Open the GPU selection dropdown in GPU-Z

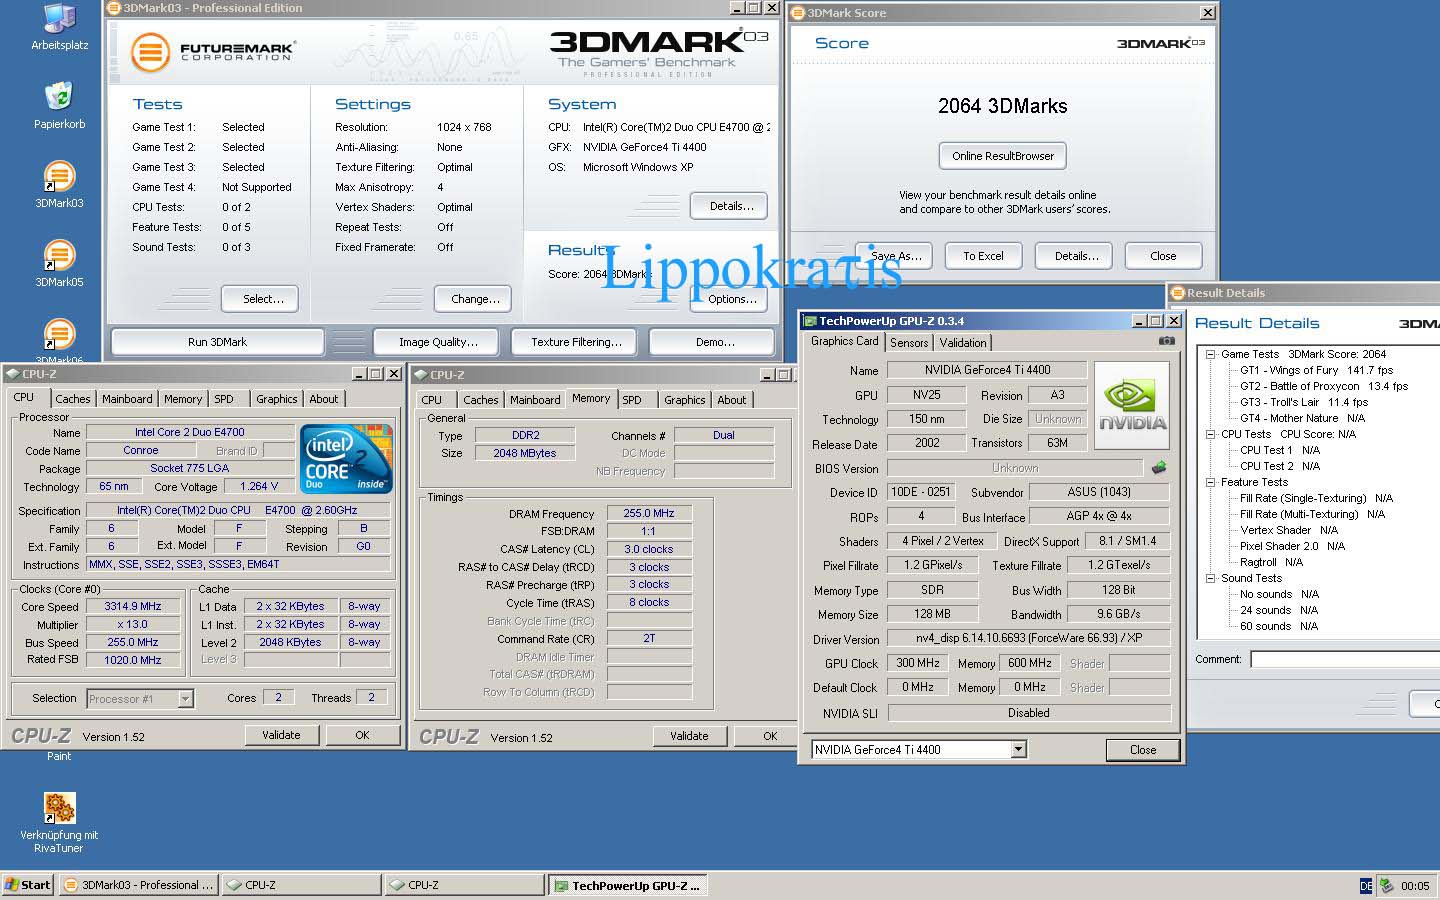[x=1018, y=749]
